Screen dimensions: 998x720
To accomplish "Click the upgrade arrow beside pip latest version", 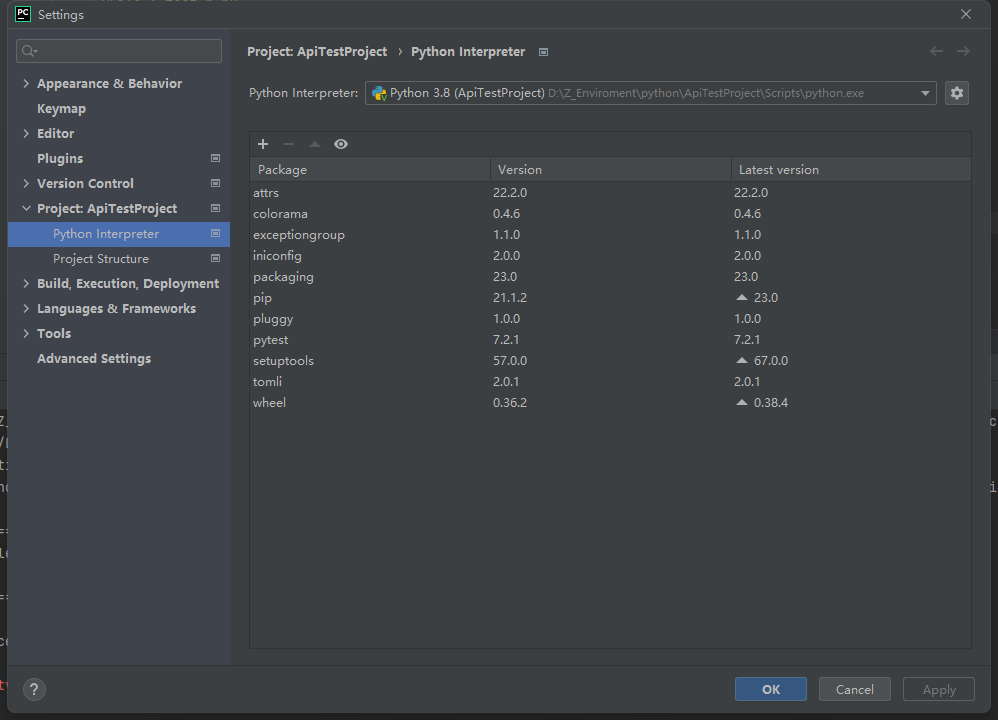I will (741, 297).
